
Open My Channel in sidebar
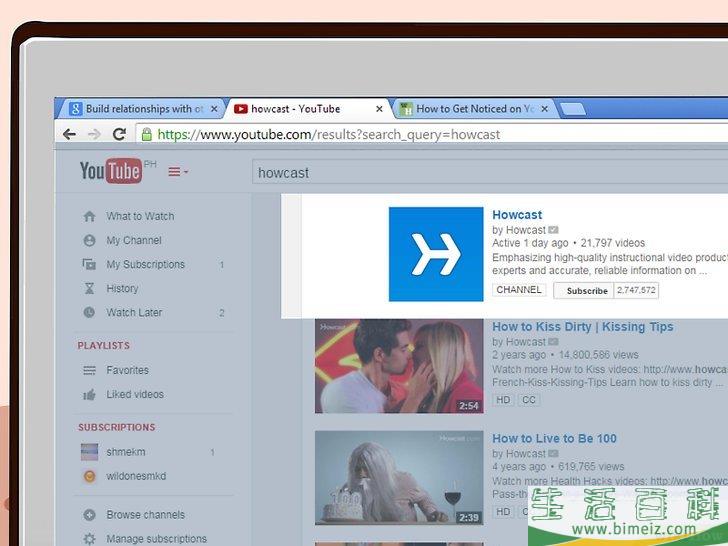click(x=134, y=240)
